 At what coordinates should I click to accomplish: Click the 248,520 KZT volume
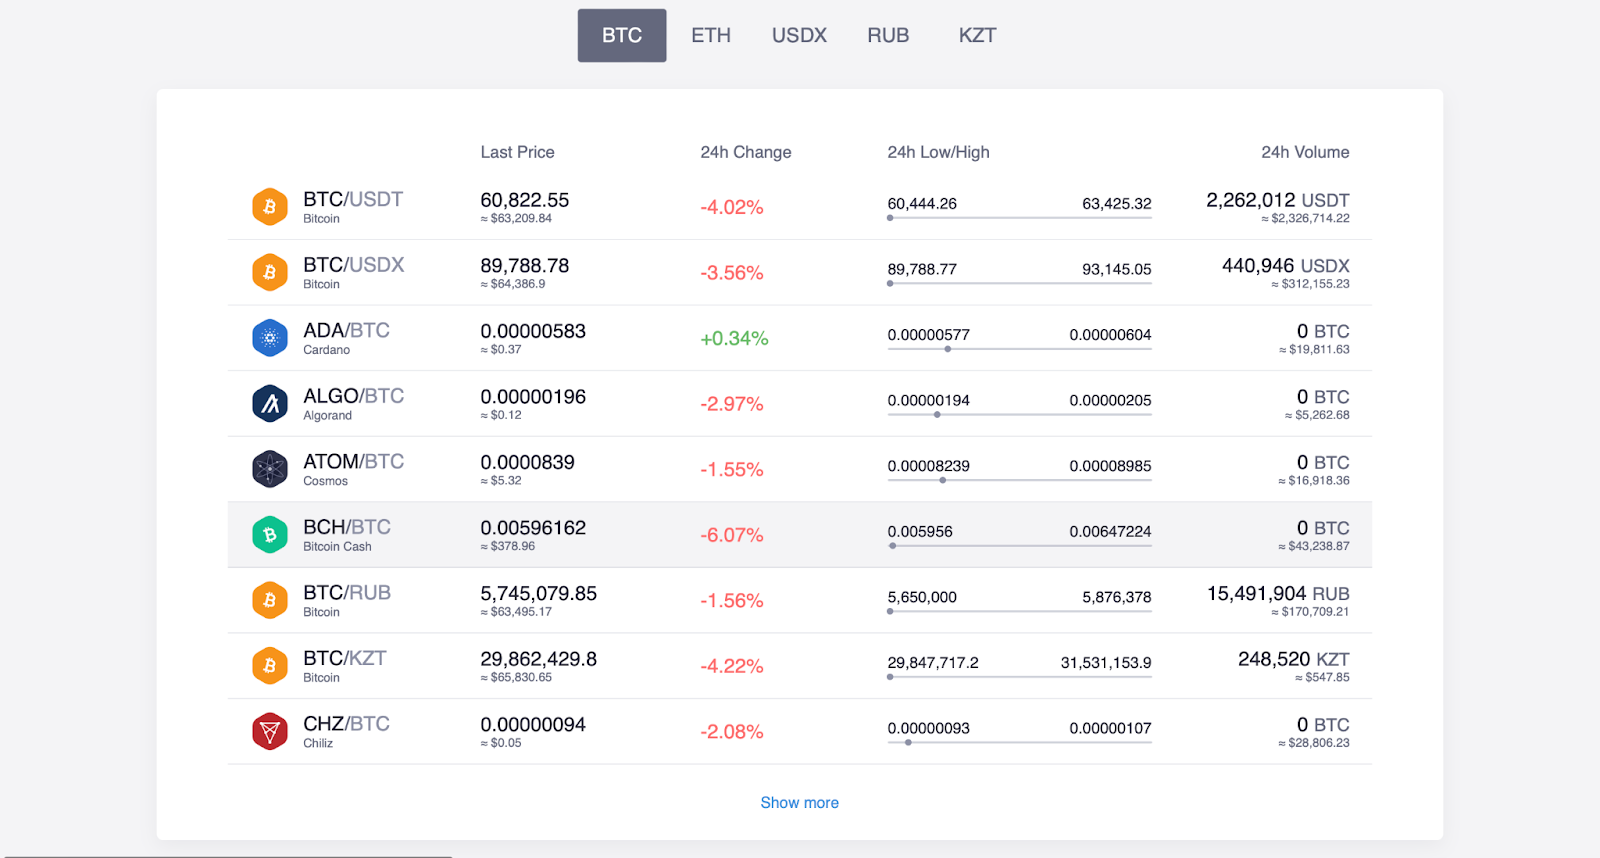pos(1294,659)
